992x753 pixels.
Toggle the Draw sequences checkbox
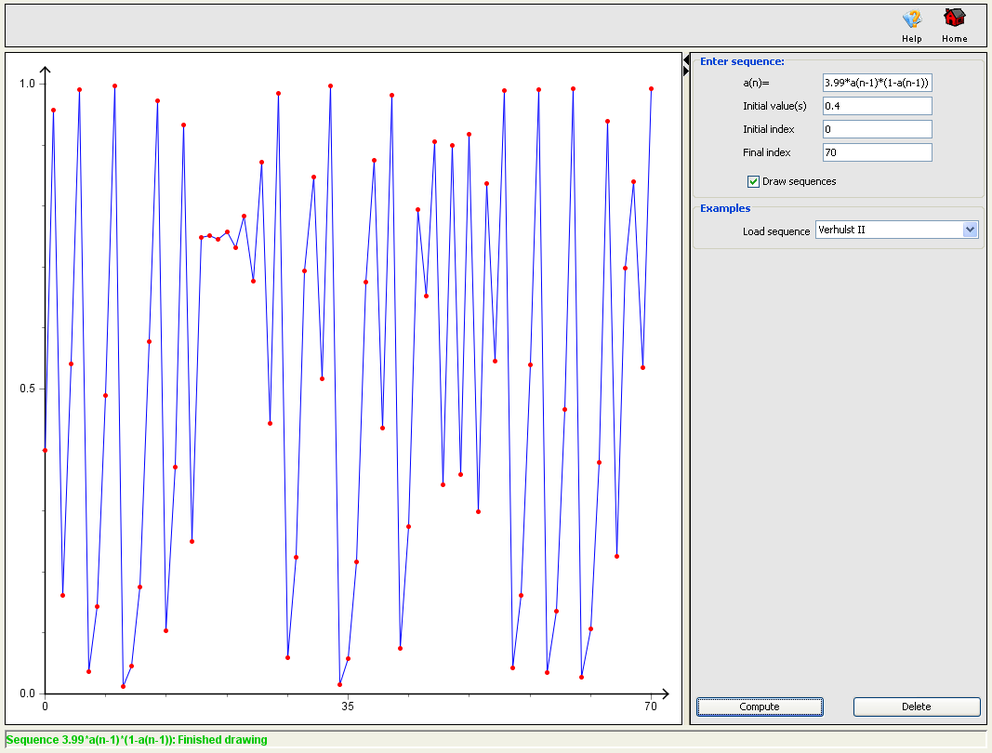[x=754, y=182]
